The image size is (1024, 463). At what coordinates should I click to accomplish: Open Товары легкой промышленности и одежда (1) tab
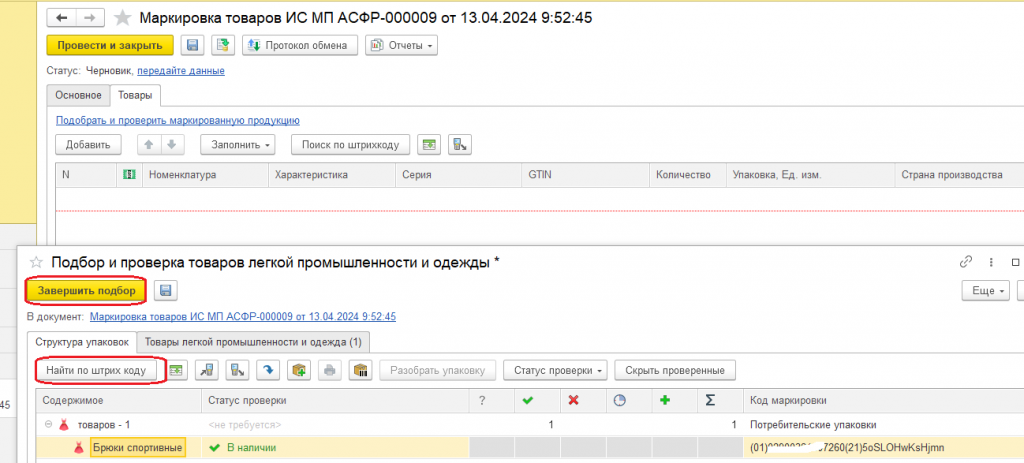(253, 342)
